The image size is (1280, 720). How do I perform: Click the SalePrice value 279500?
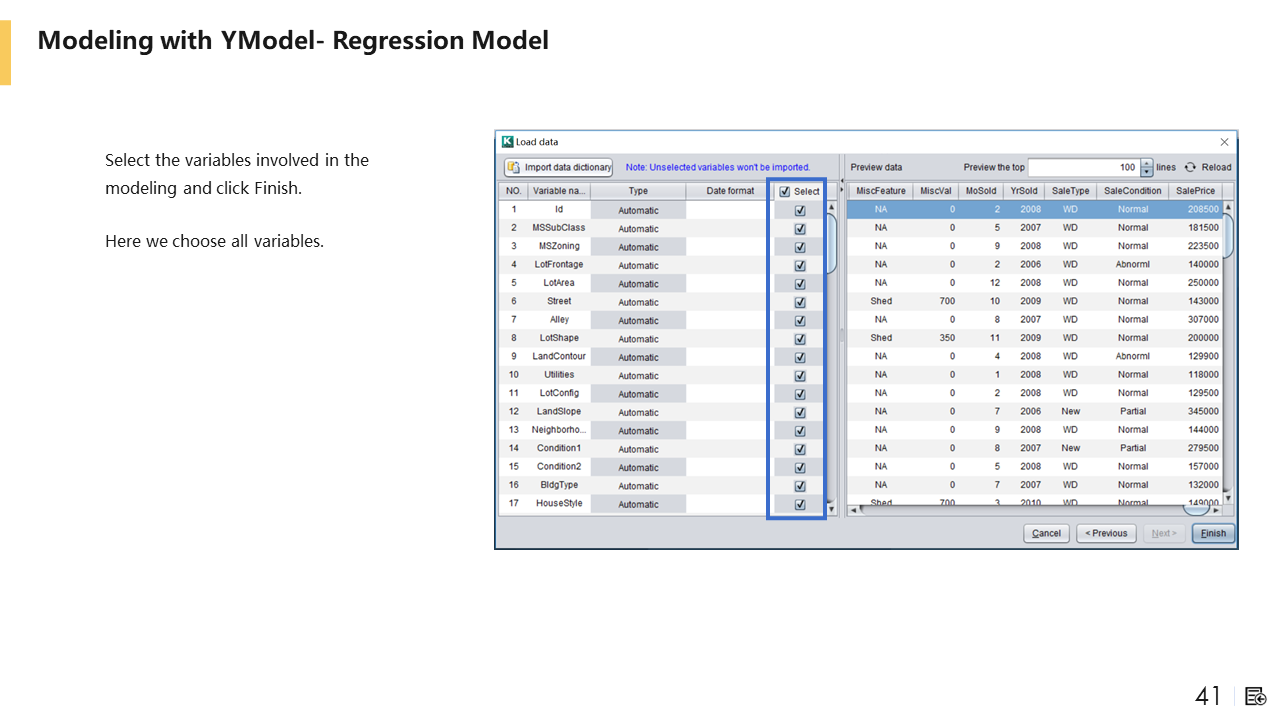[x=1203, y=449]
